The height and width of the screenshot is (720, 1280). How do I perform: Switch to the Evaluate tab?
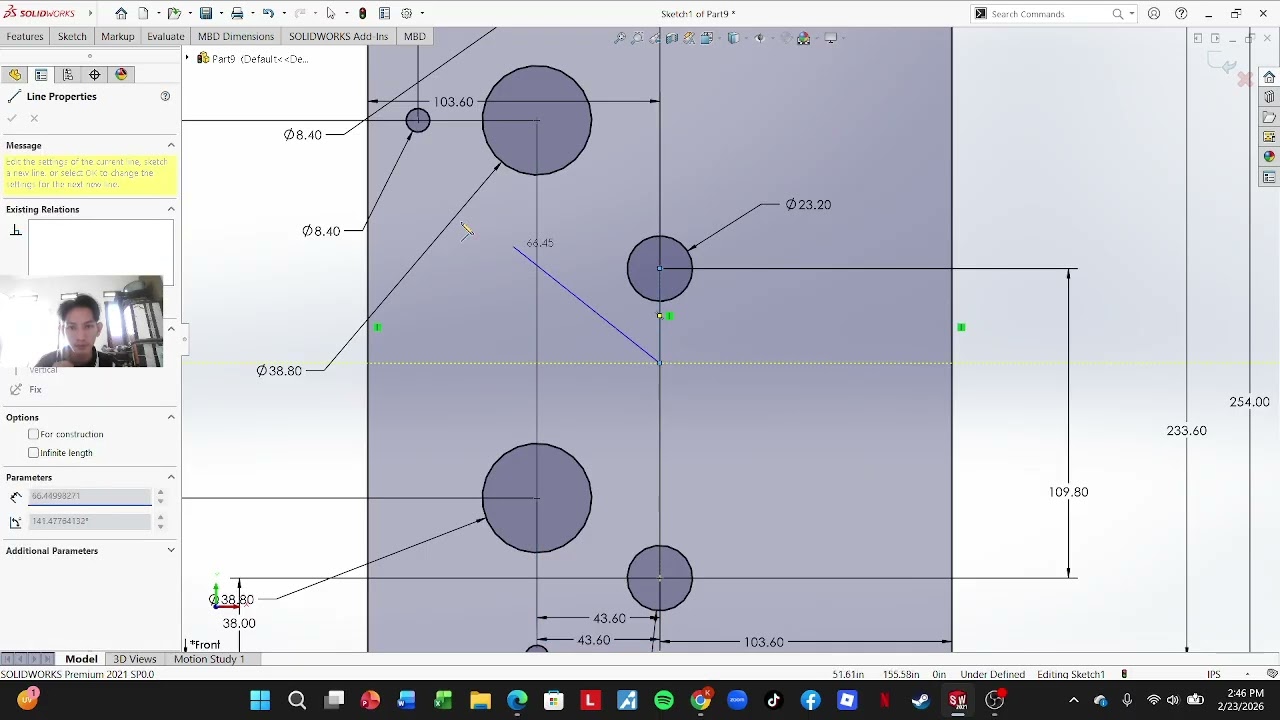point(166,37)
